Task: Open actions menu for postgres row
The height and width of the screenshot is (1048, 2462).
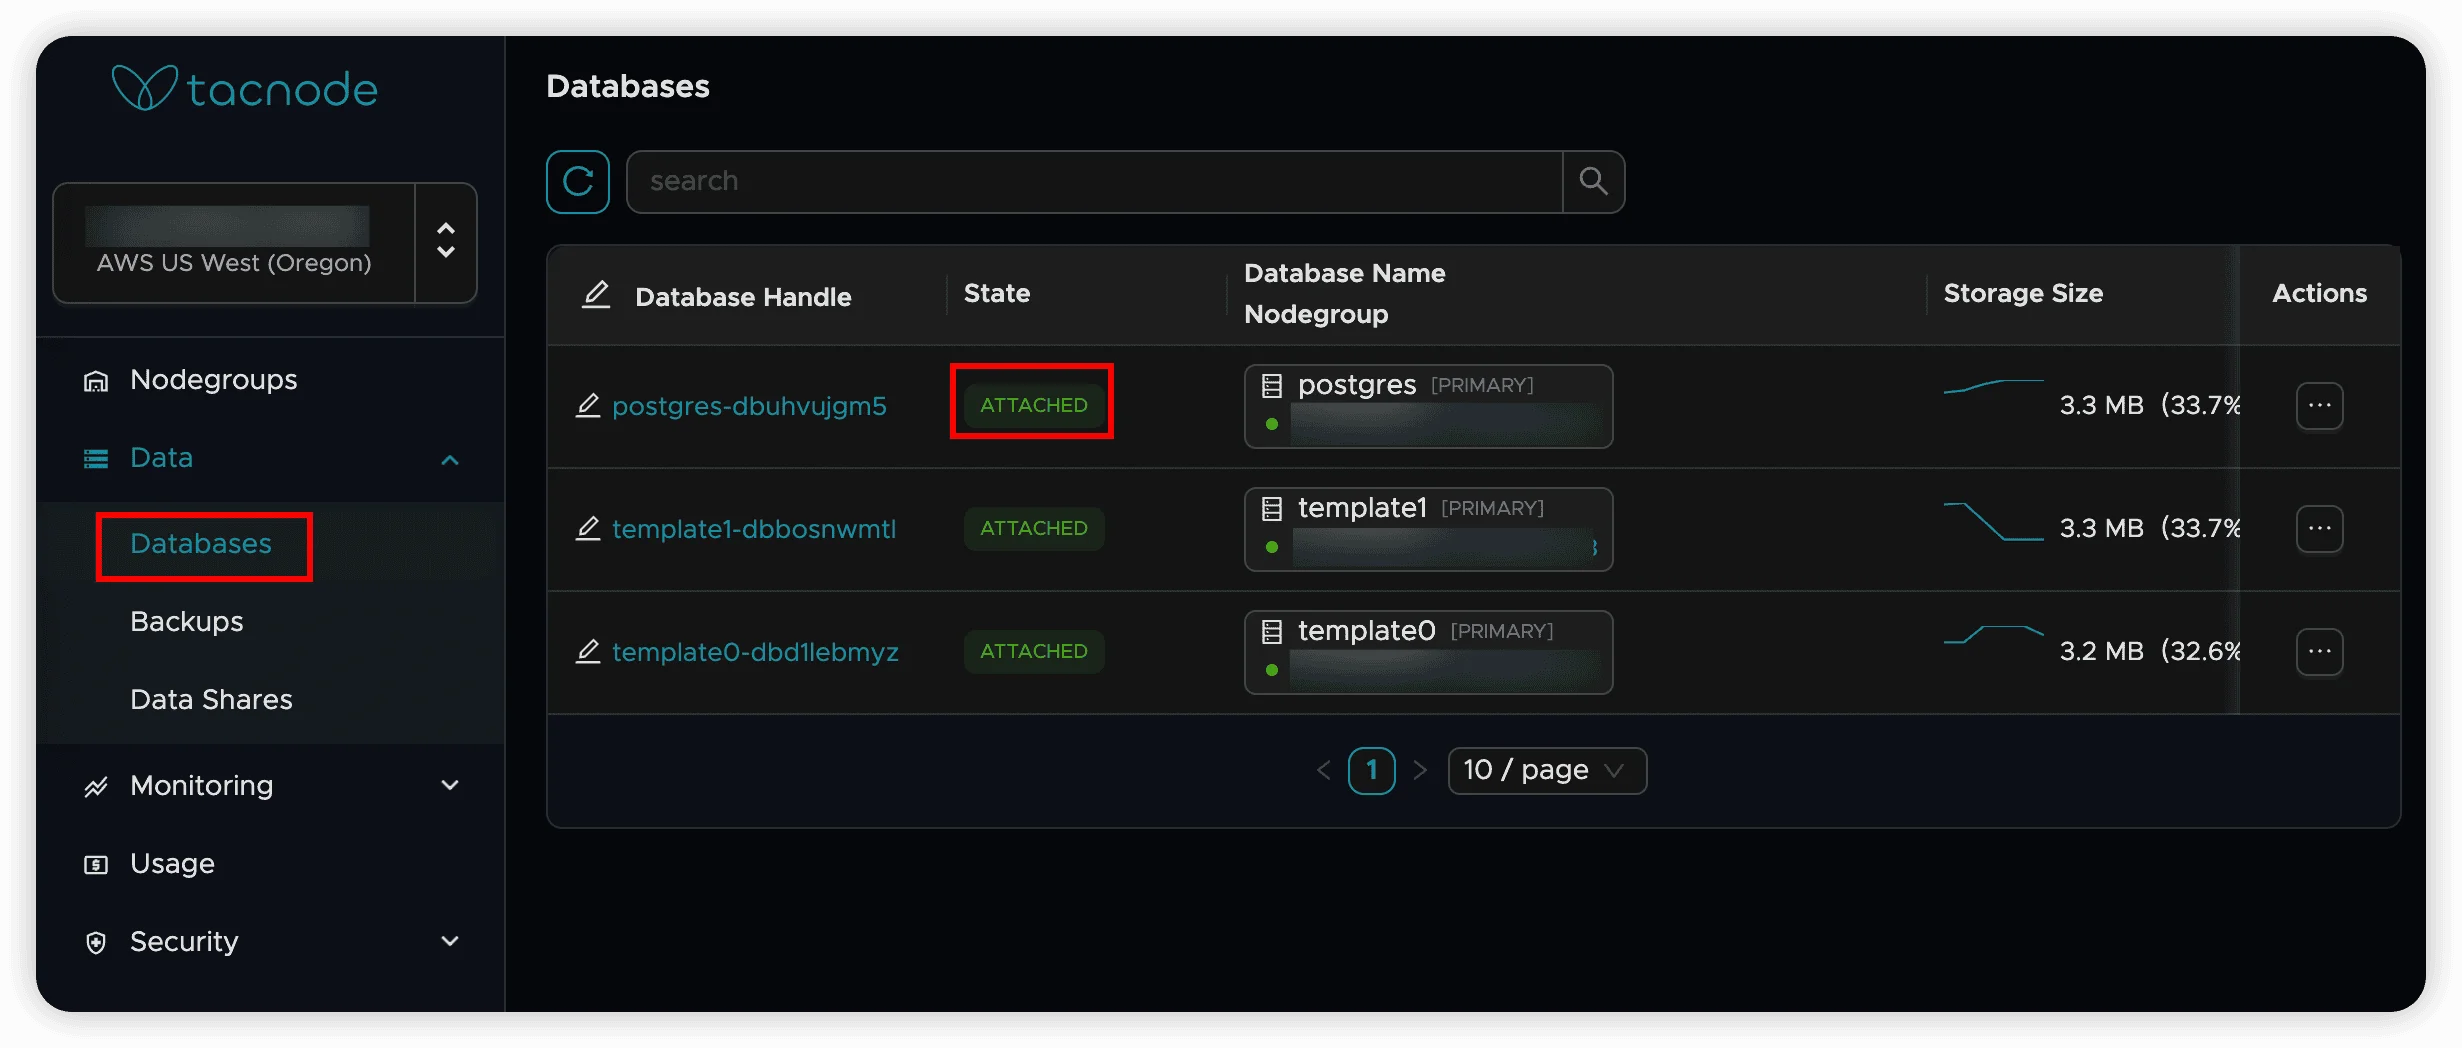Action: click(2319, 406)
